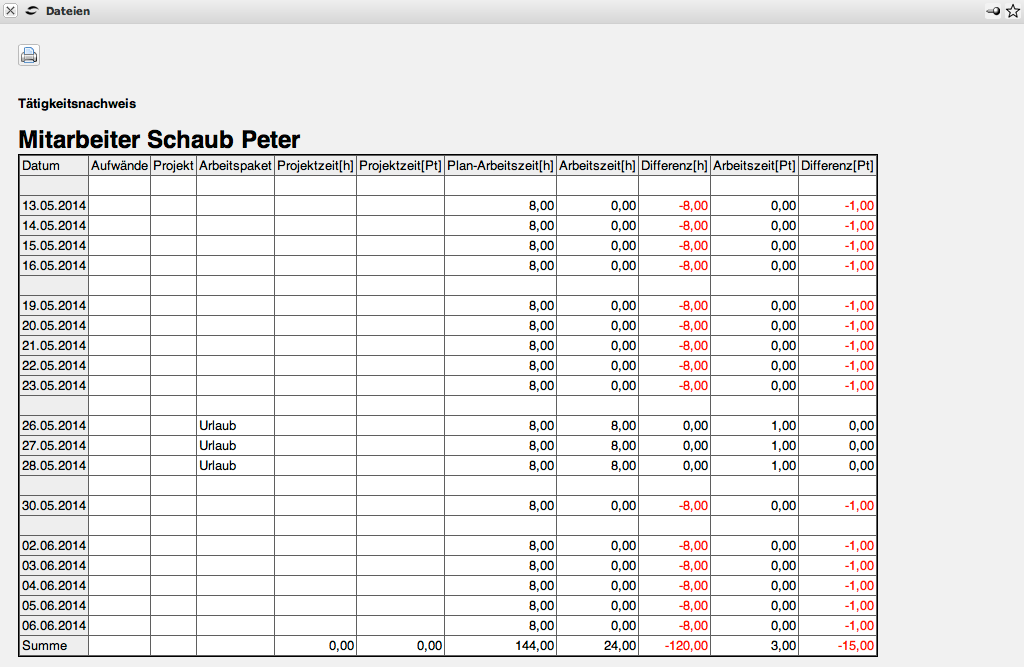Click the Plan-Arbeitszeit[h] column header

click(500, 166)
